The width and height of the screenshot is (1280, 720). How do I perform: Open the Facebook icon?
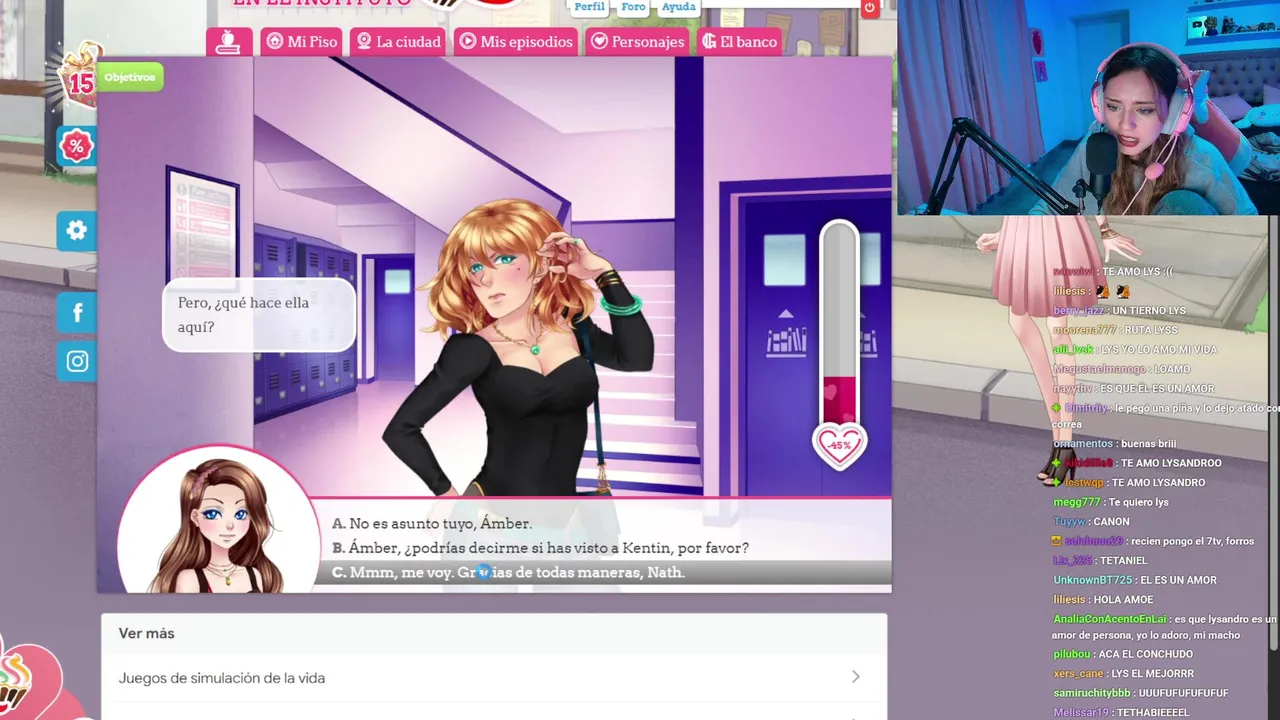[76, 313]
